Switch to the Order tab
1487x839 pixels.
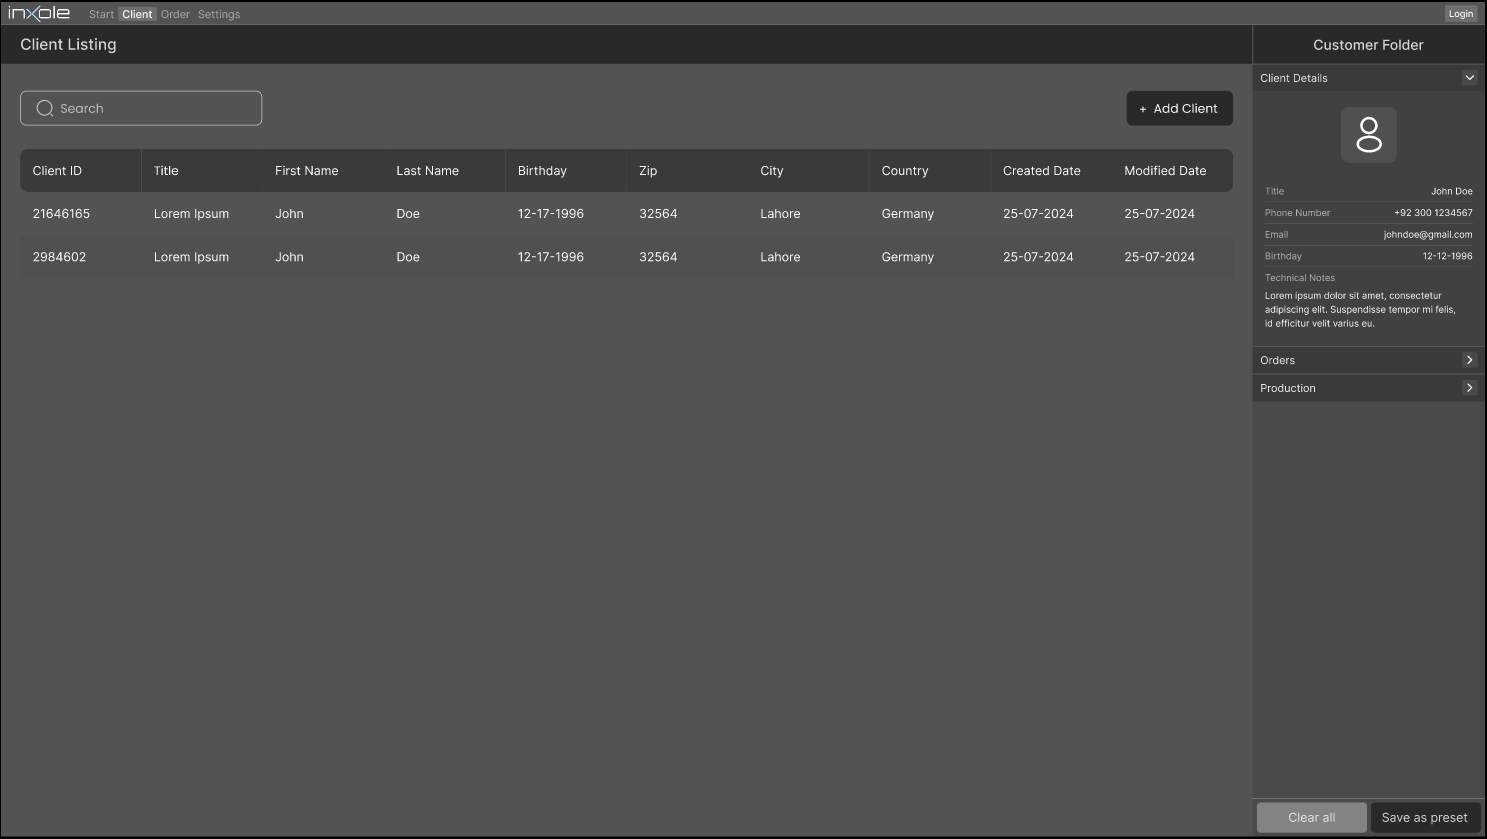tap(175, 14)
